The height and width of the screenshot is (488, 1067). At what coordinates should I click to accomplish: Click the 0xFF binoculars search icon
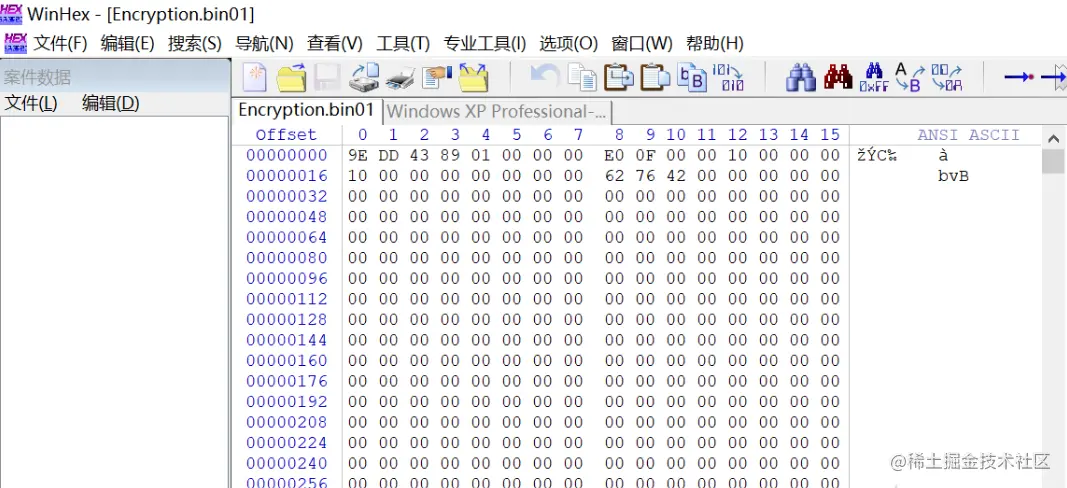tap(874, 78)
